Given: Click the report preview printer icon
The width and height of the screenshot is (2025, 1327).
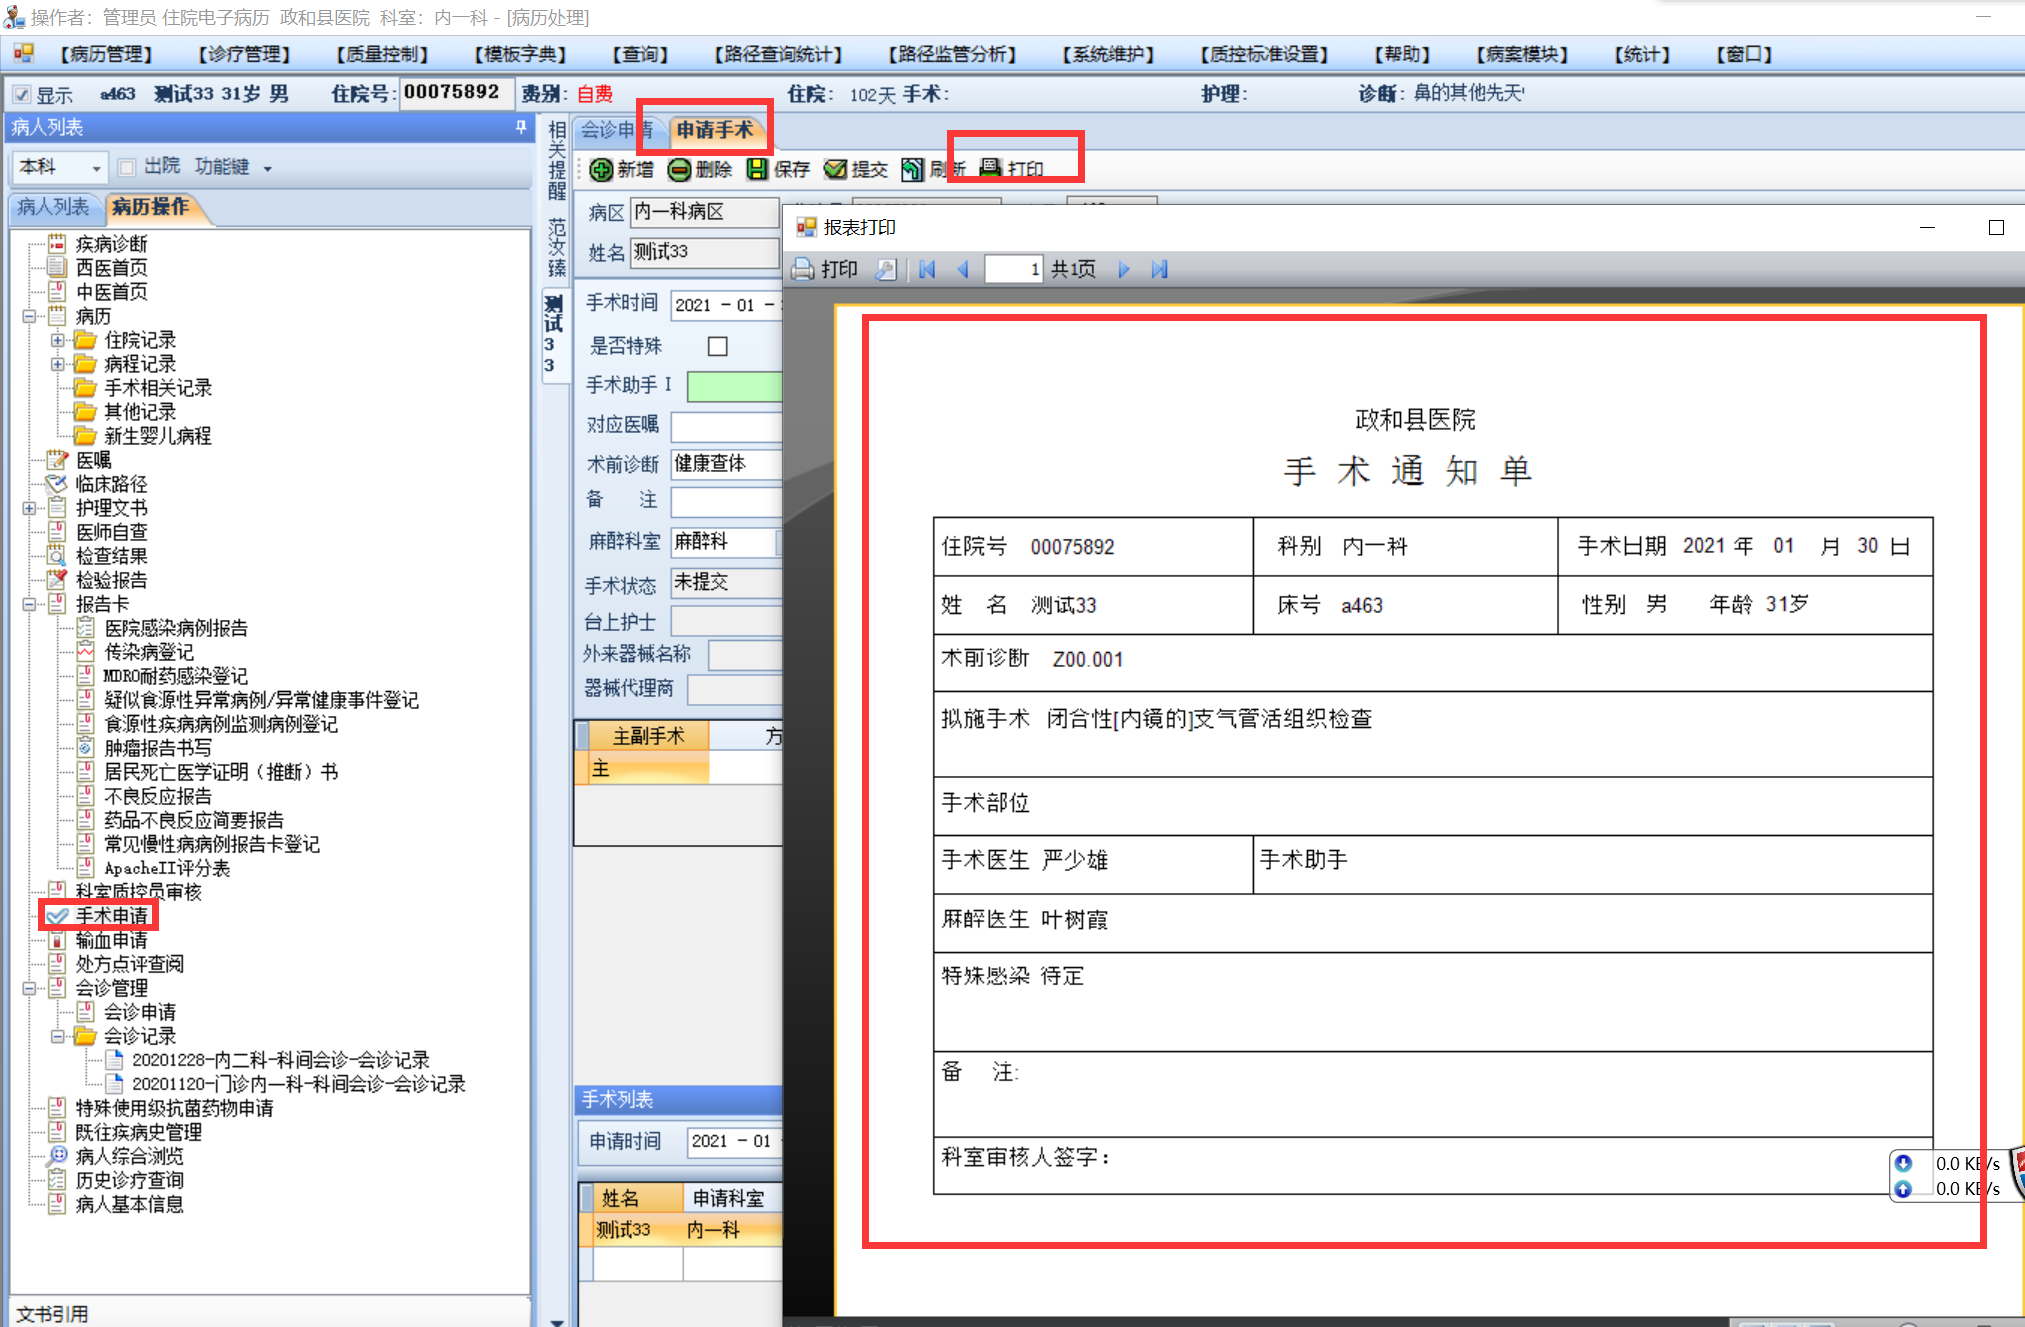Looking at the screenshot, I should [803, 269].
